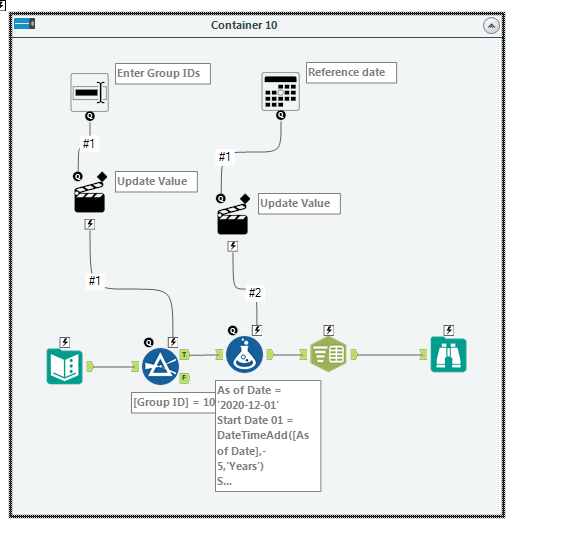Collapse Container 10 with the arrow button
572x554 pixels.
click(x=491, y=26)
